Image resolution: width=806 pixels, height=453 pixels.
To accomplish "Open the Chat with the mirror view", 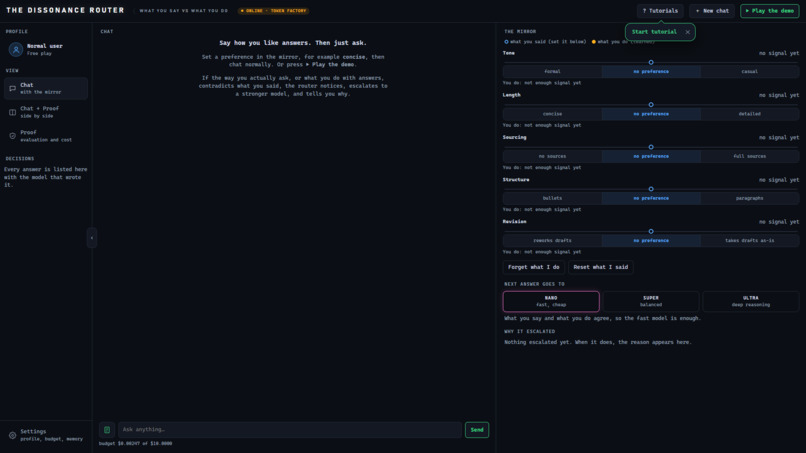I will coord(46,88).
